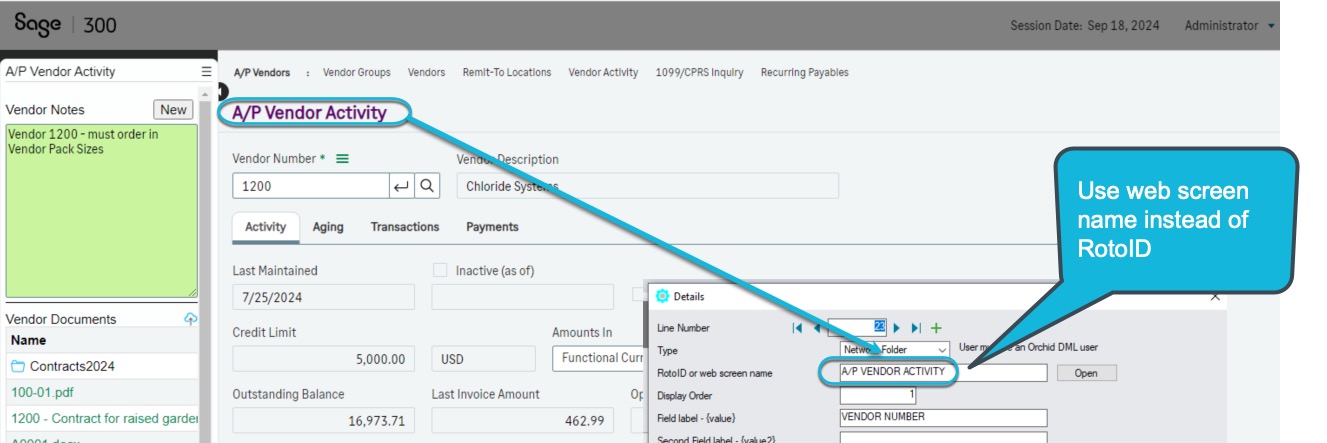1327x443 pixels.
Task: Add a new line with green plus
Action: [x=937, y=328]
